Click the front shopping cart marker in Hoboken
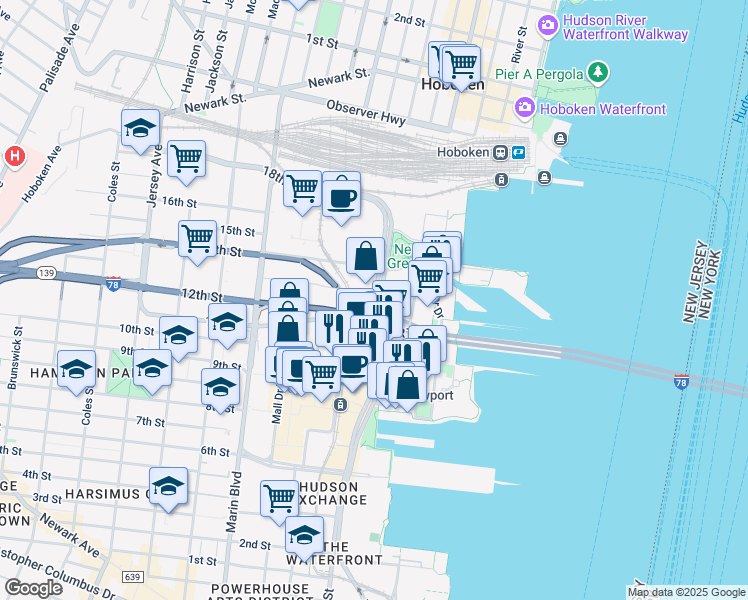Image resolution: width=748 pixels, height=600 pixels. tap(461, 68)
